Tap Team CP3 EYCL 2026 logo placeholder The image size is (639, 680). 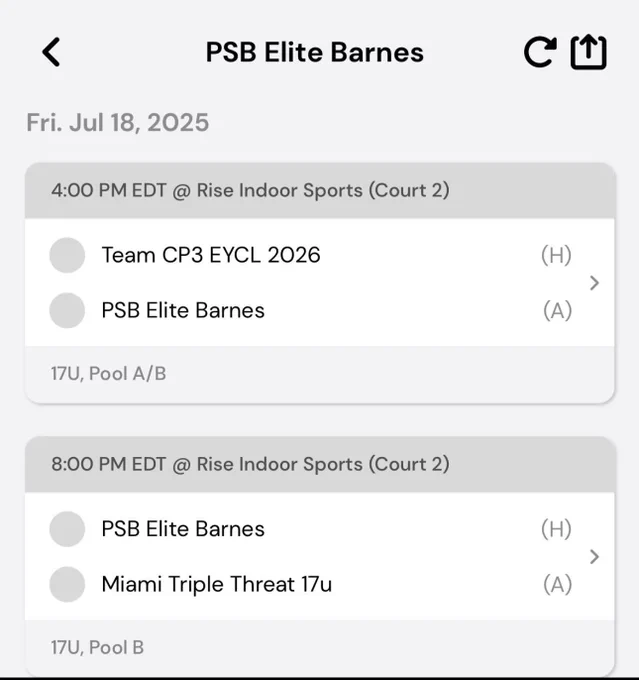pyautogui.click(x=67, y=255)
